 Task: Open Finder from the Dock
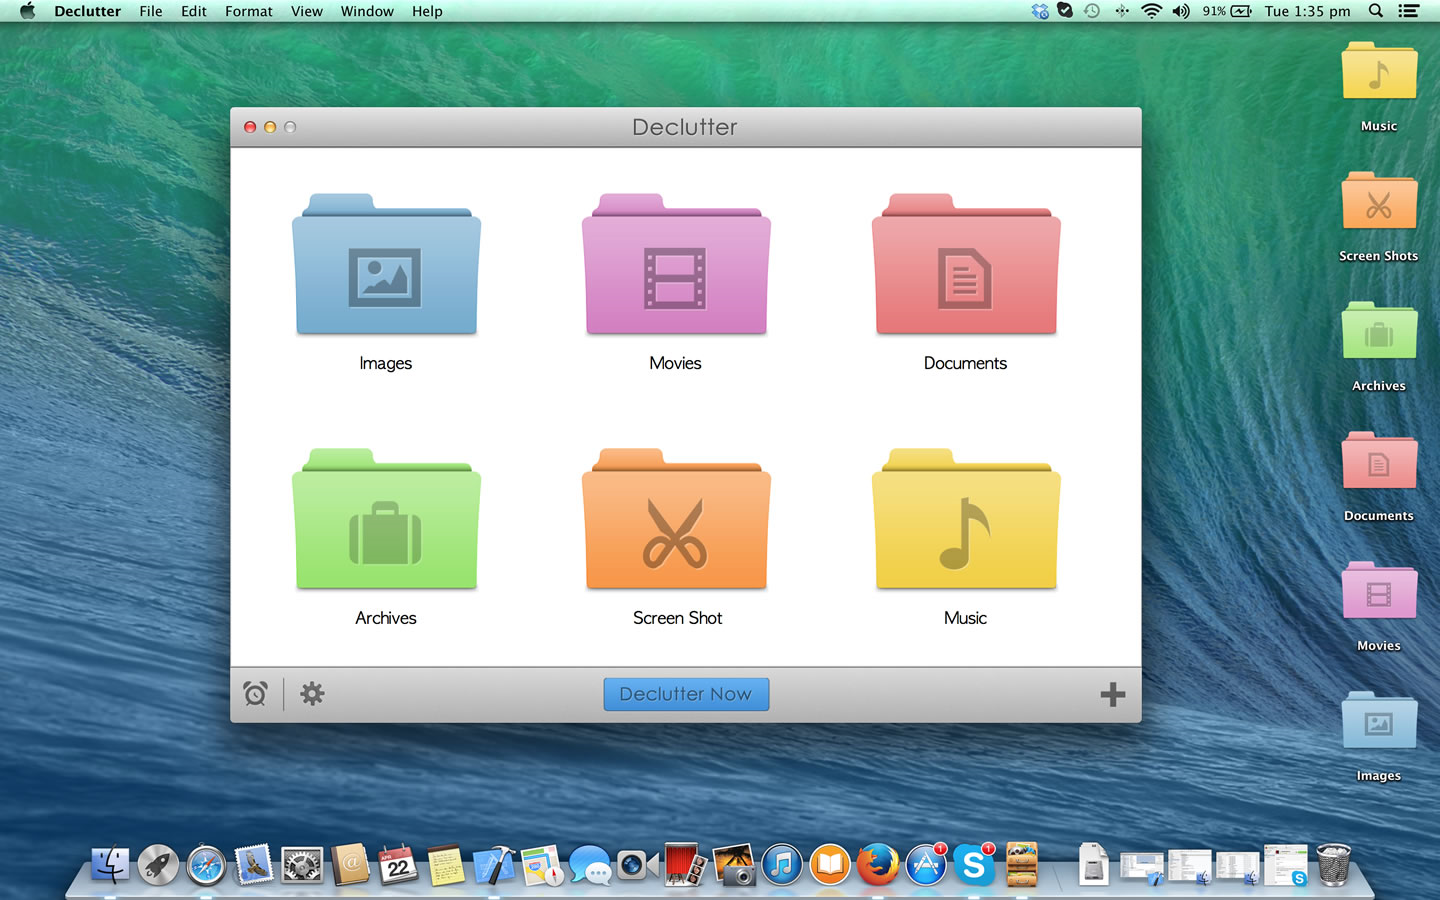pyautogui.click(x=110, y=864)
